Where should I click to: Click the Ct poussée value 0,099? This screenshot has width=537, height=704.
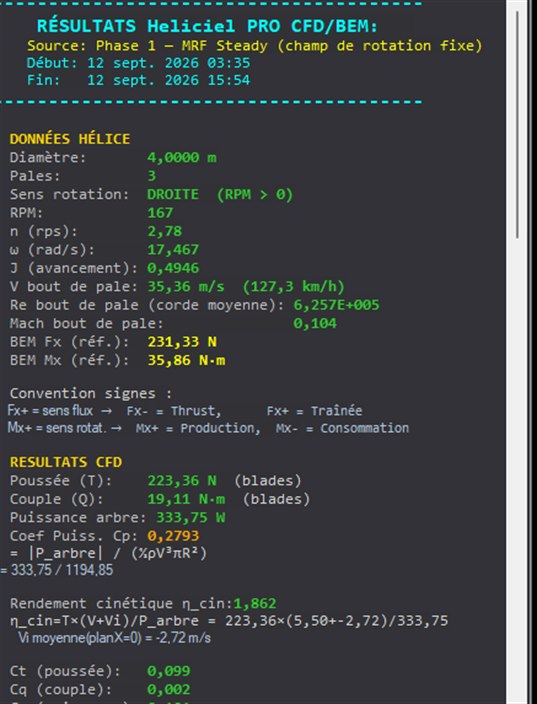click(168, 671)
